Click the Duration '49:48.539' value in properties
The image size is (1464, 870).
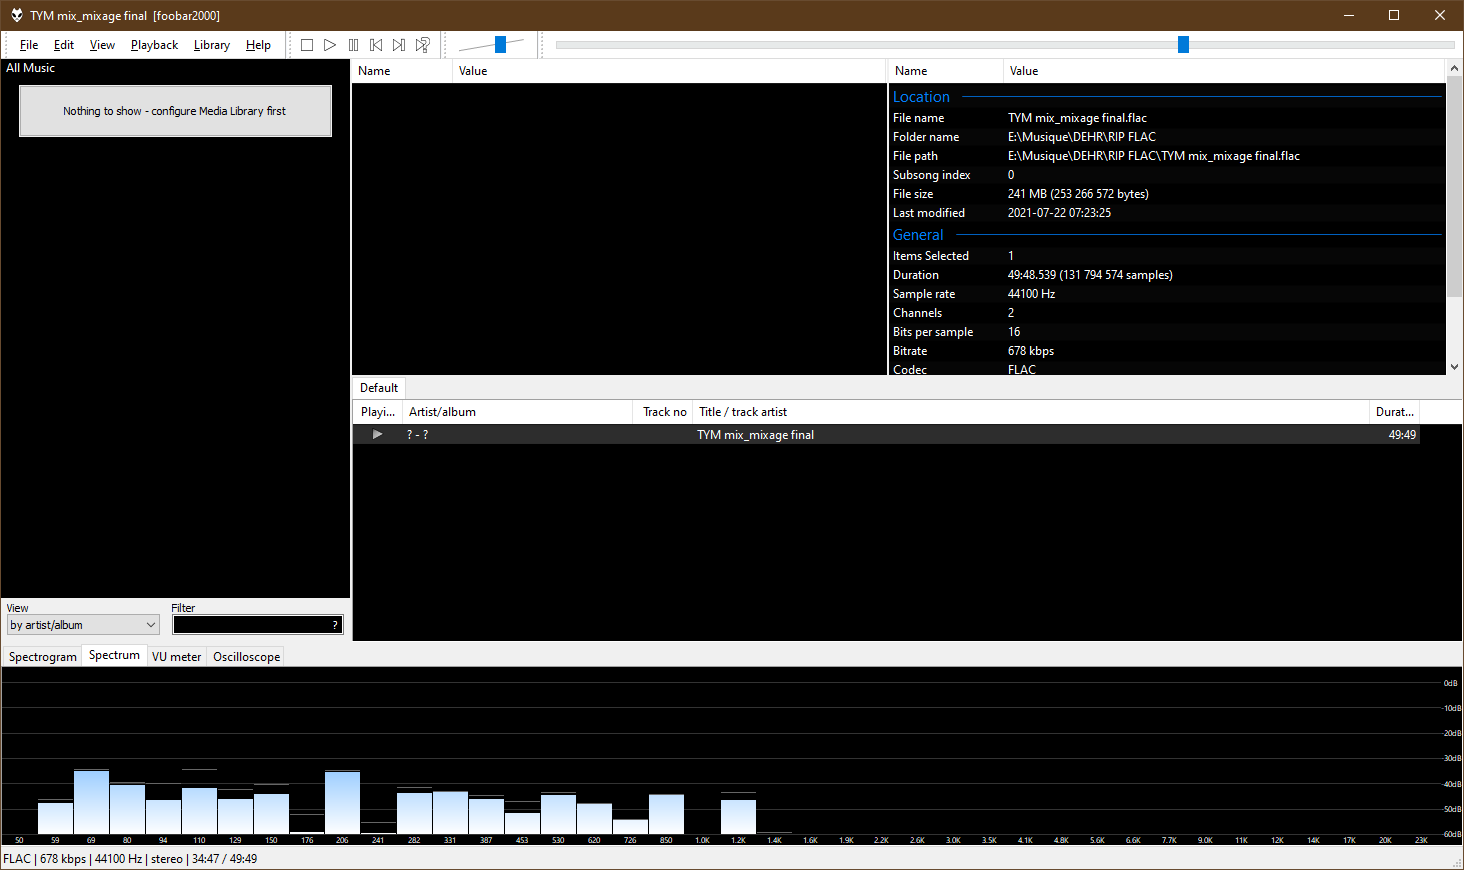(1090, 275)
